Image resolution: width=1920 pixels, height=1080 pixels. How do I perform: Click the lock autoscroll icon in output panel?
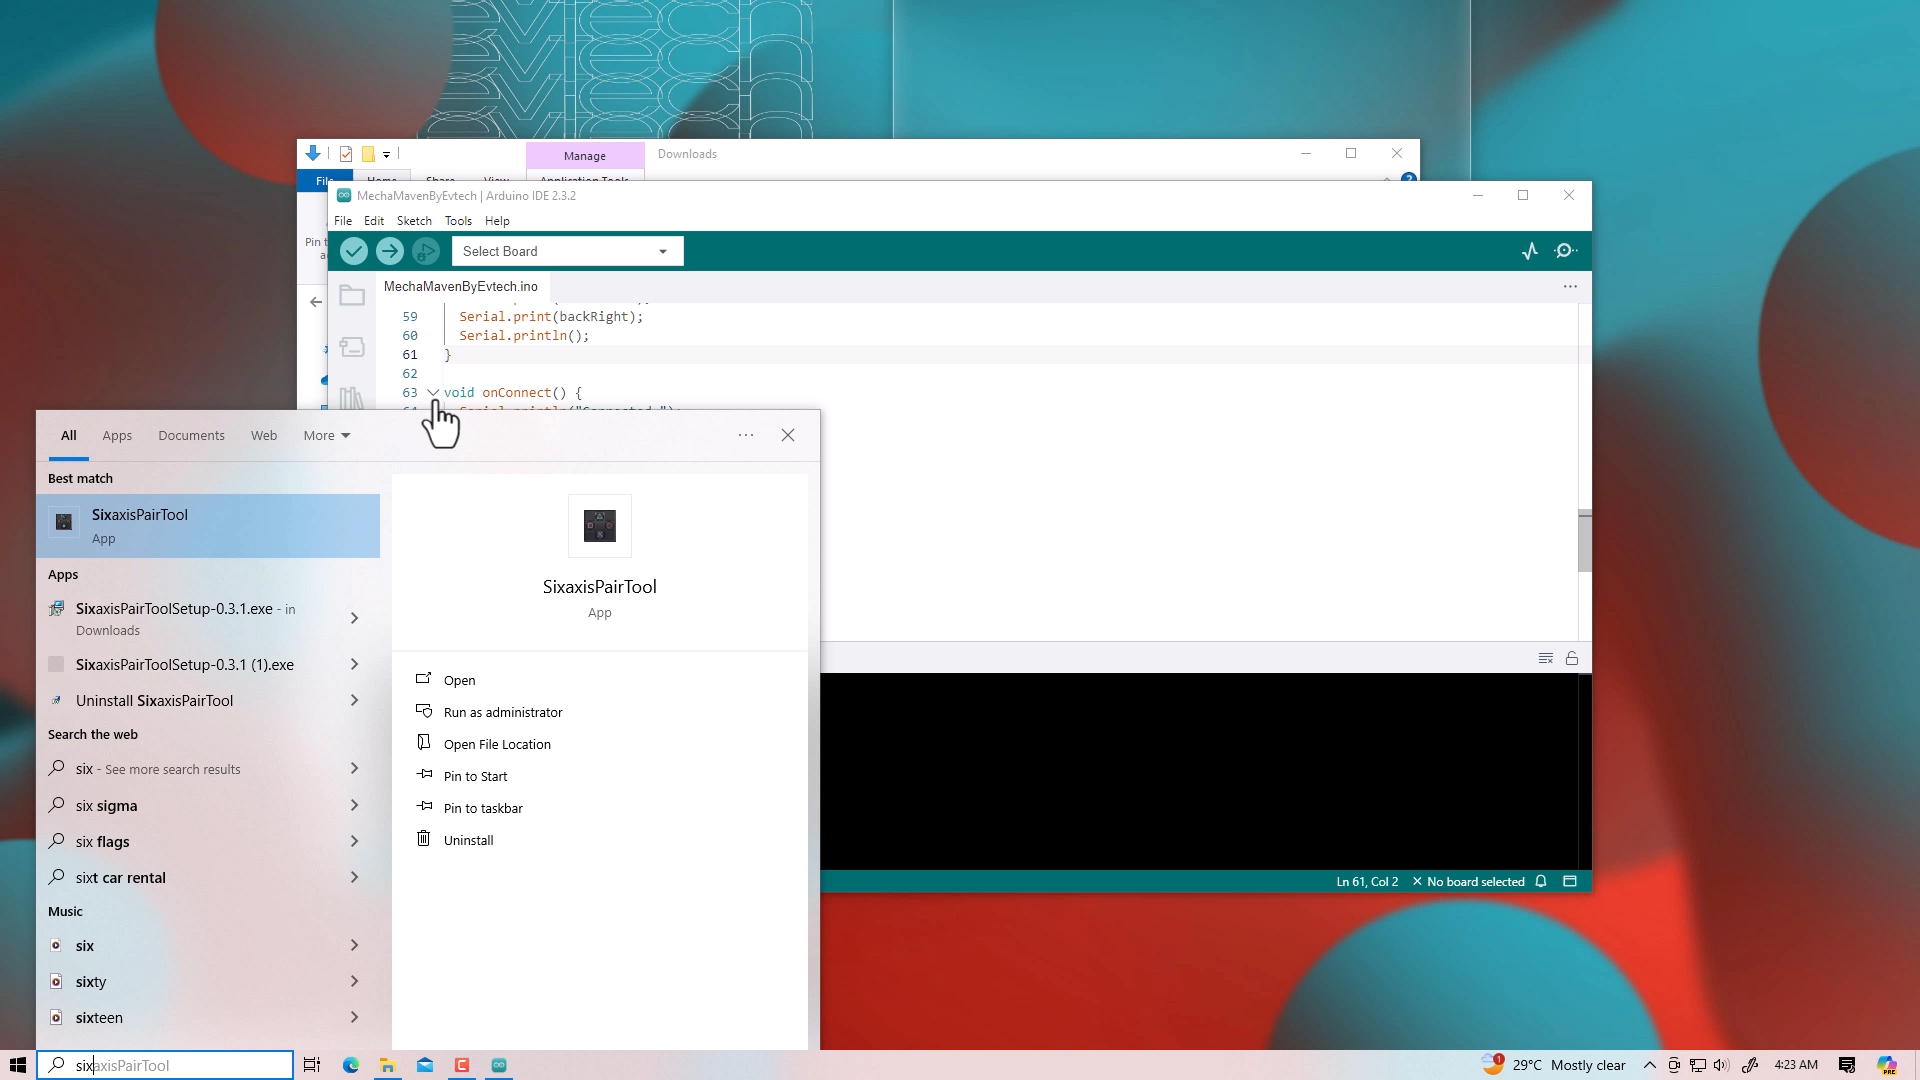[1572, 658]
